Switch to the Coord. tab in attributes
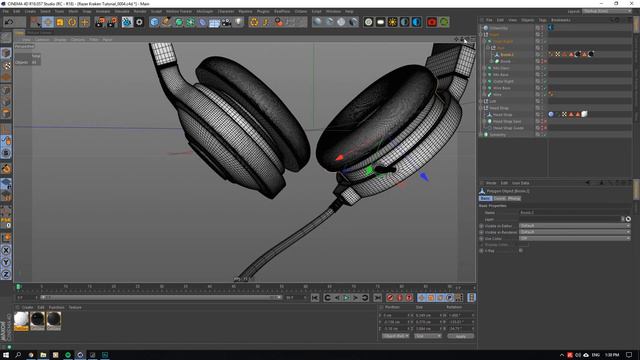640x360 pixels. tap(500, 198)
